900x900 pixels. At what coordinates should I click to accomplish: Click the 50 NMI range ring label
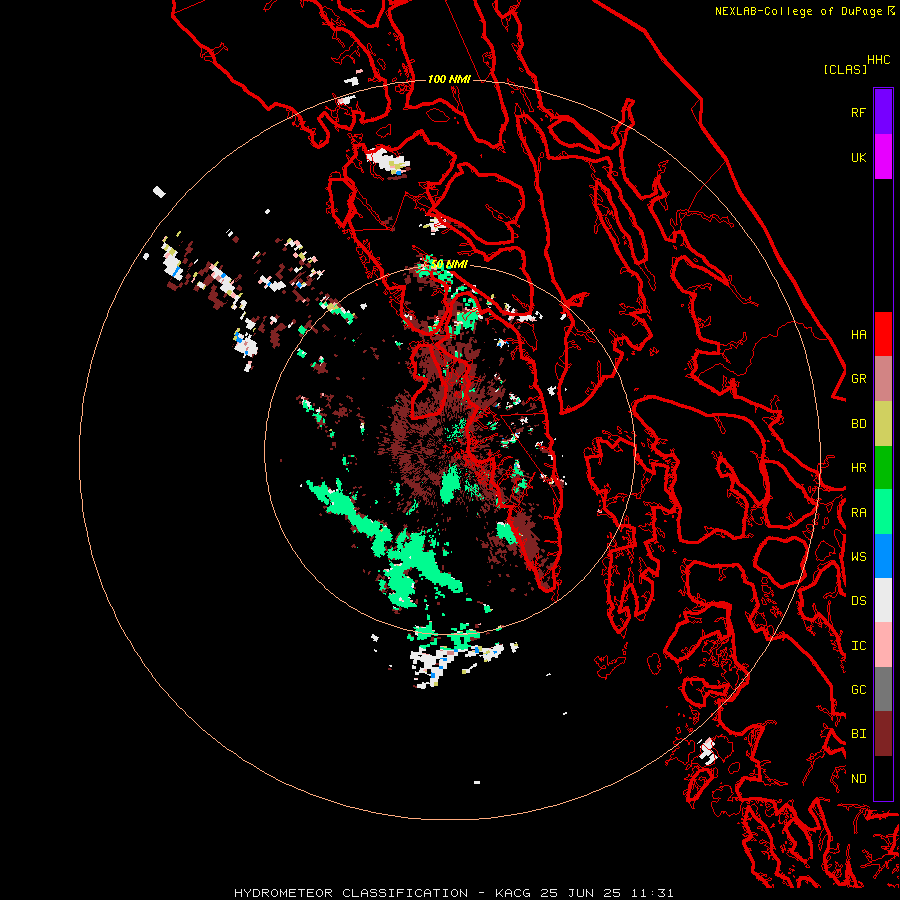coord(449,265)
